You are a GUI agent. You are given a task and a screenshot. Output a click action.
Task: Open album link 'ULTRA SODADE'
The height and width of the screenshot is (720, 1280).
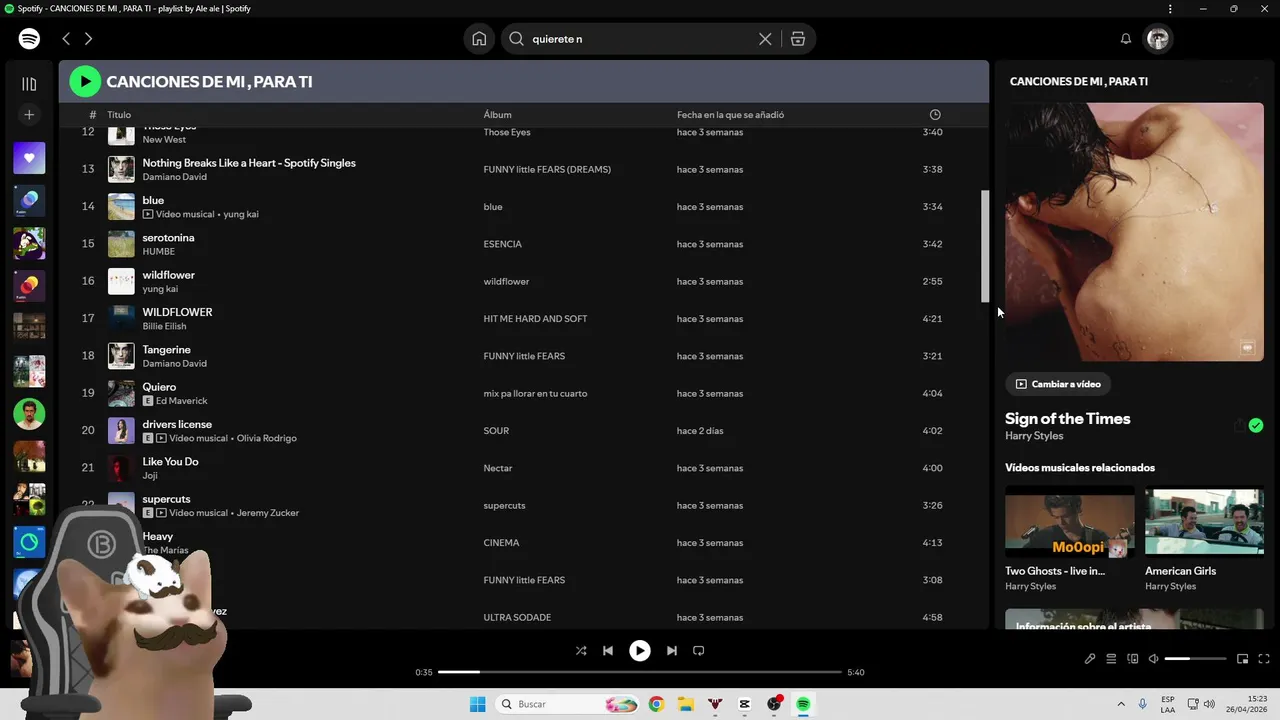517,618
